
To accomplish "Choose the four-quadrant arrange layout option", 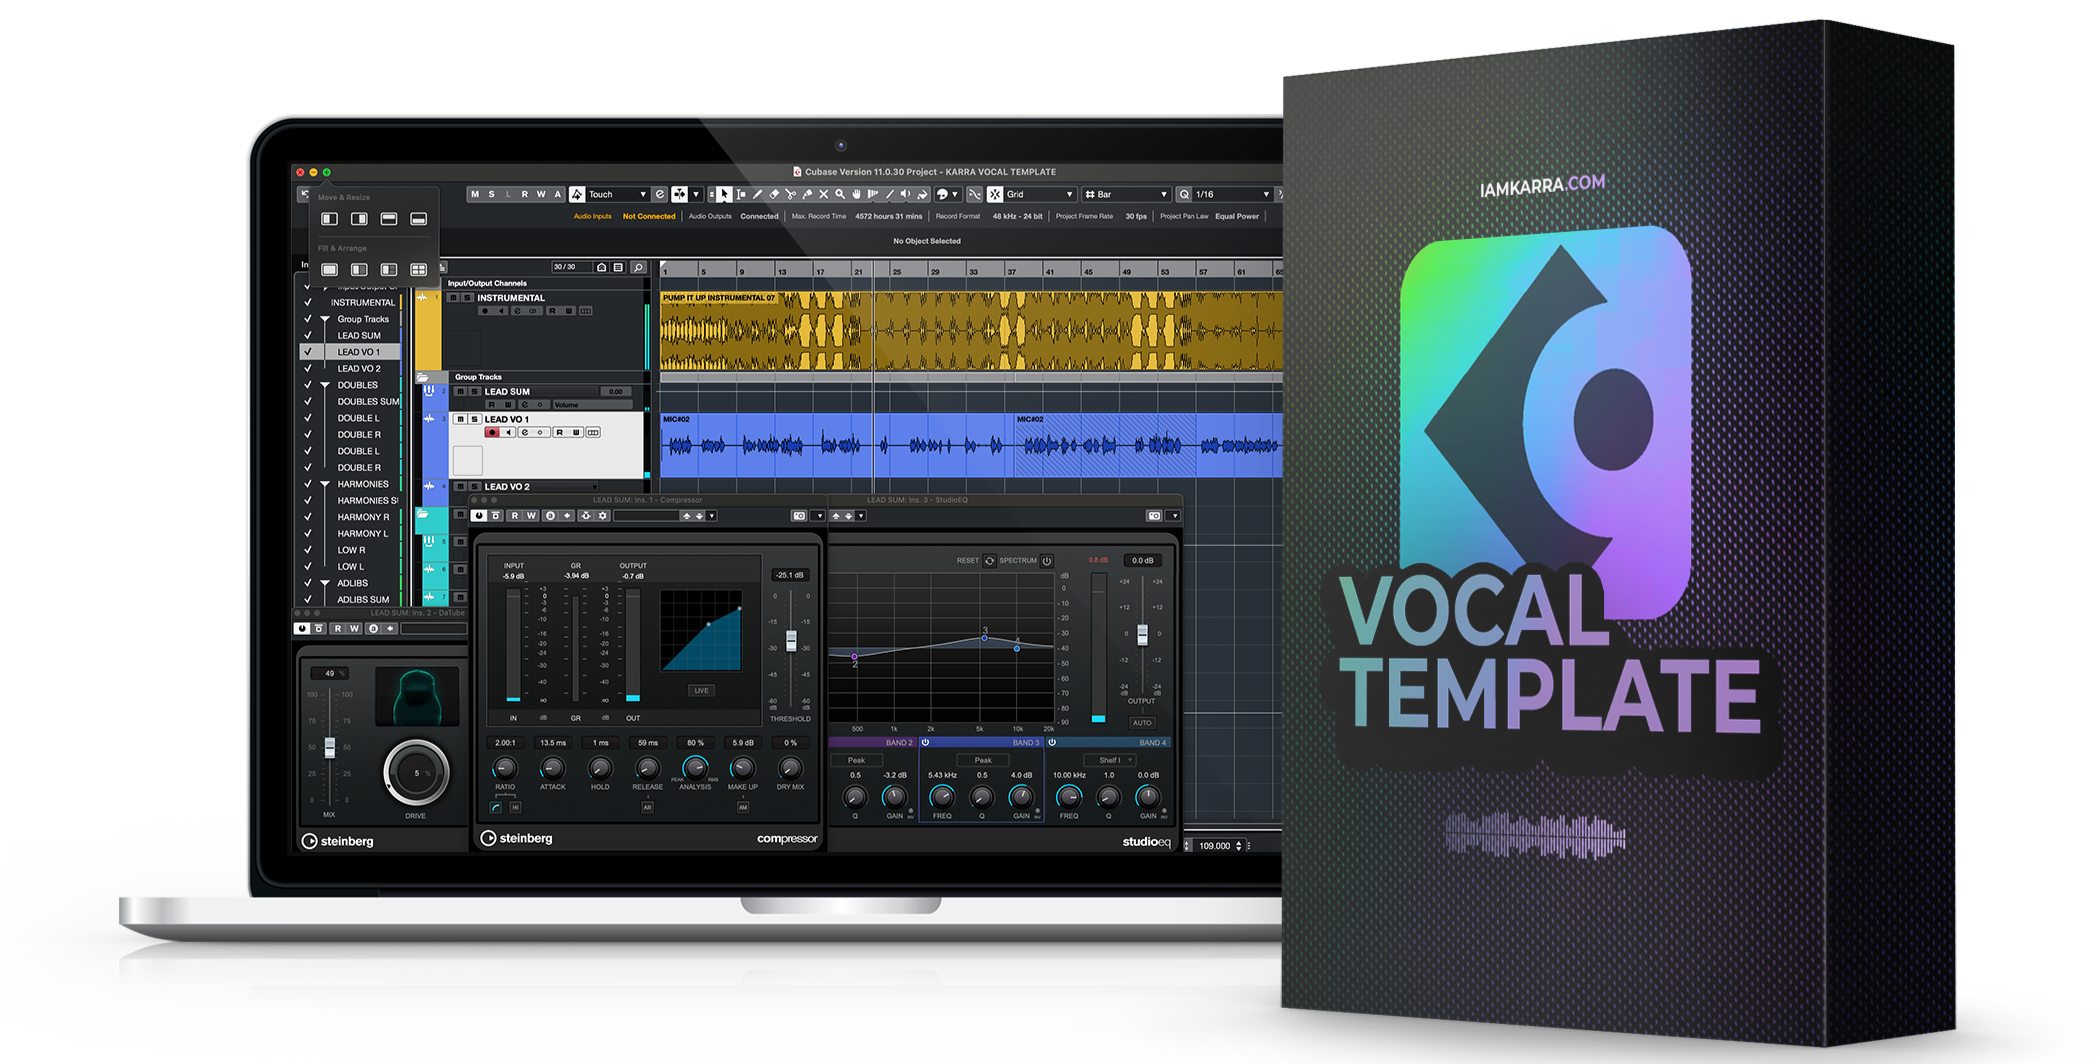I will click(x=418, y=270).
